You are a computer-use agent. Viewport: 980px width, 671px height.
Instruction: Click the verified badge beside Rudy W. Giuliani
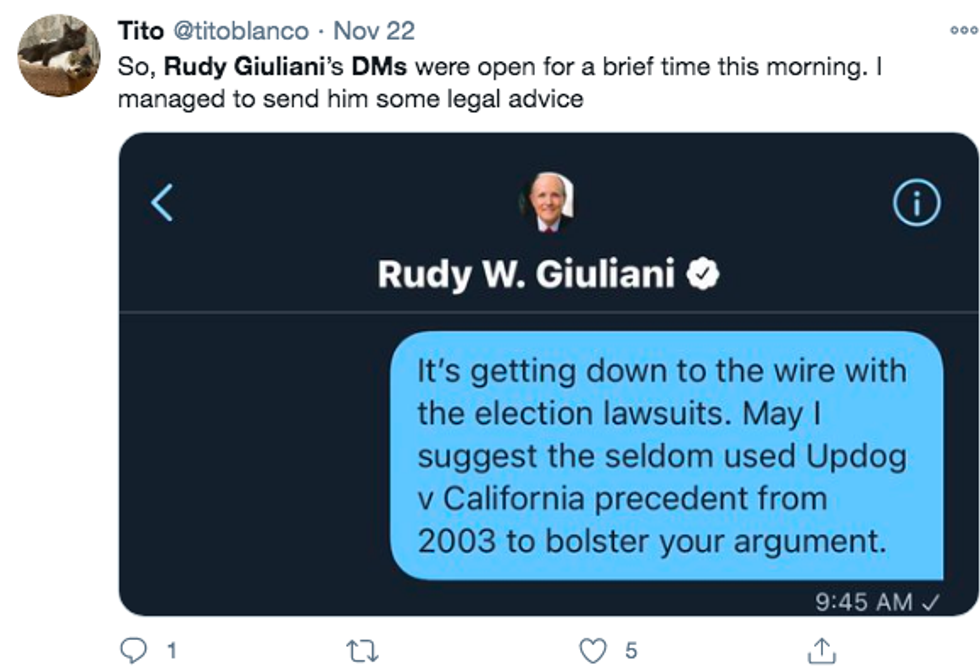(703, 273)
